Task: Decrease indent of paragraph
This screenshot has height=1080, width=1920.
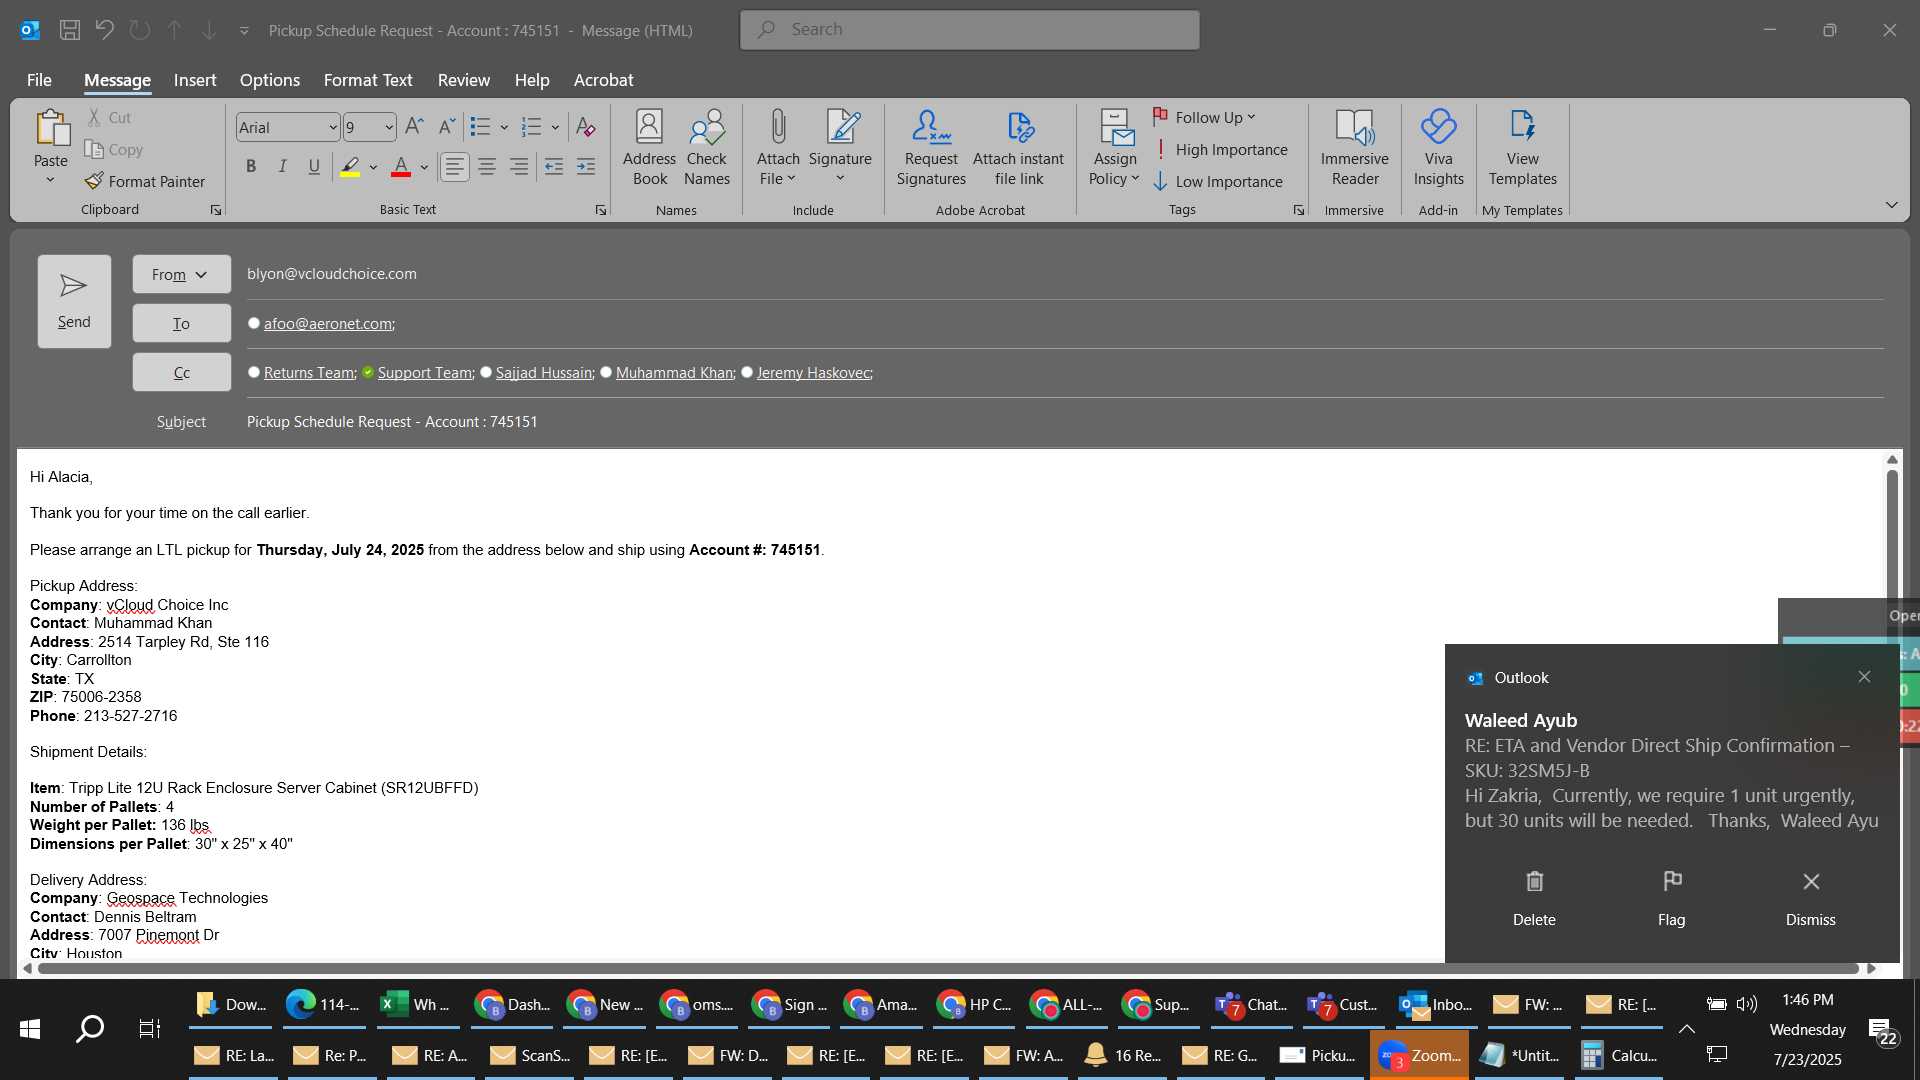Action: click(554, 167)
